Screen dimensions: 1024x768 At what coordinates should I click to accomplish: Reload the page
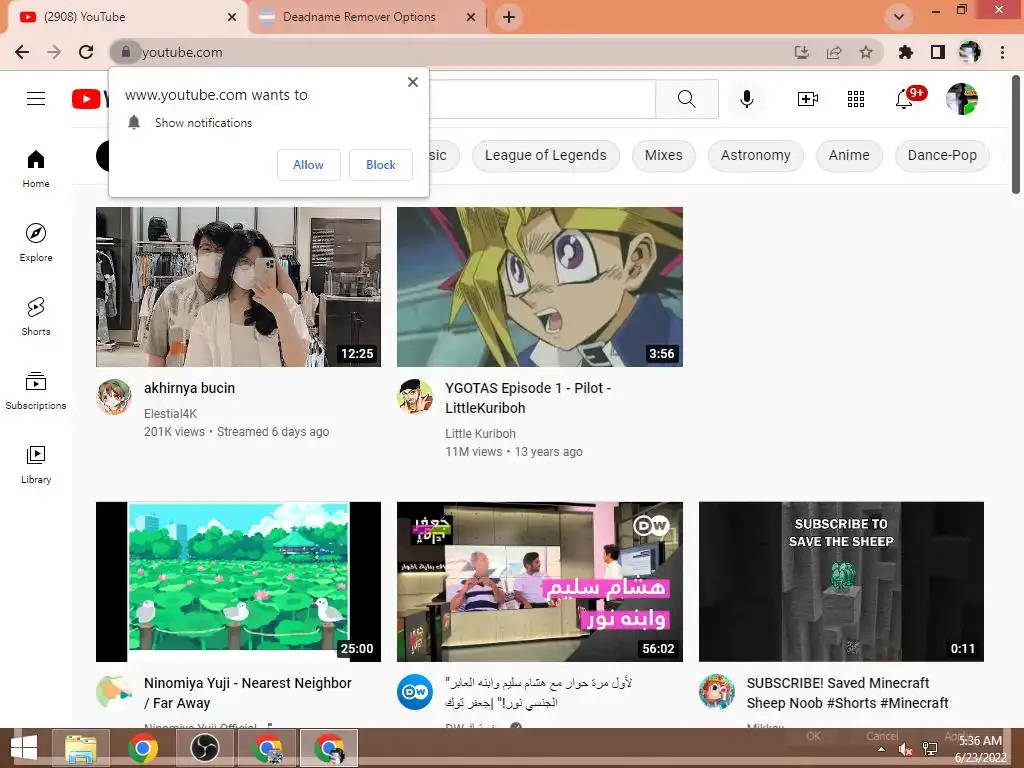86,52
